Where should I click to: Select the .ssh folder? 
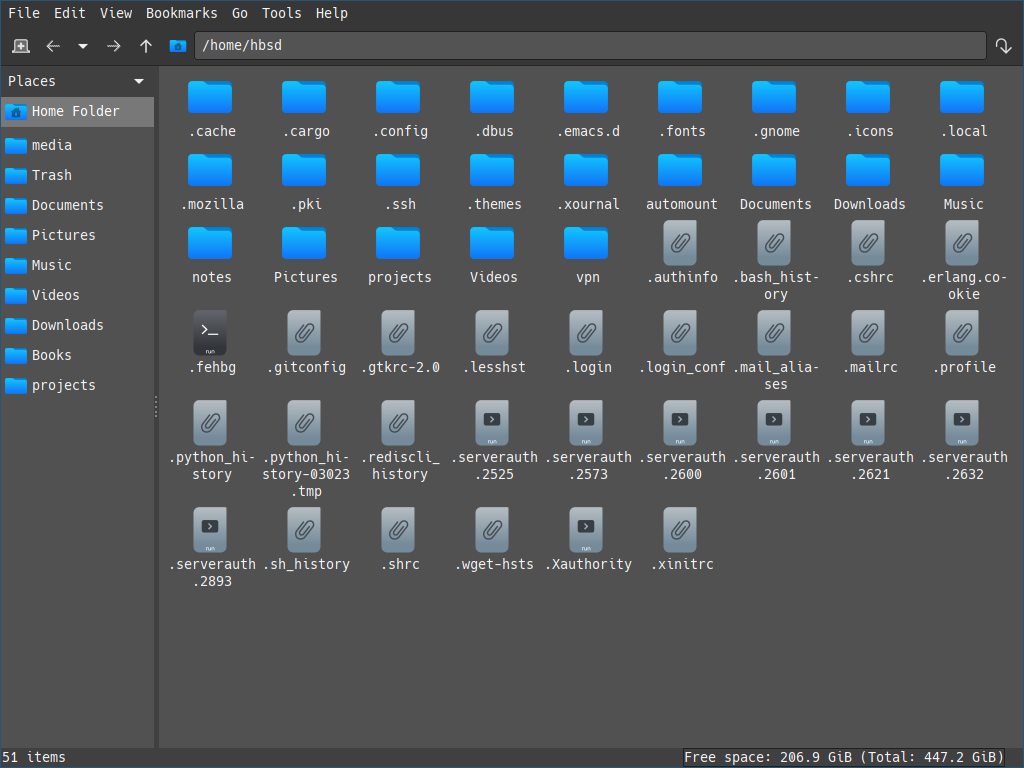398,170
